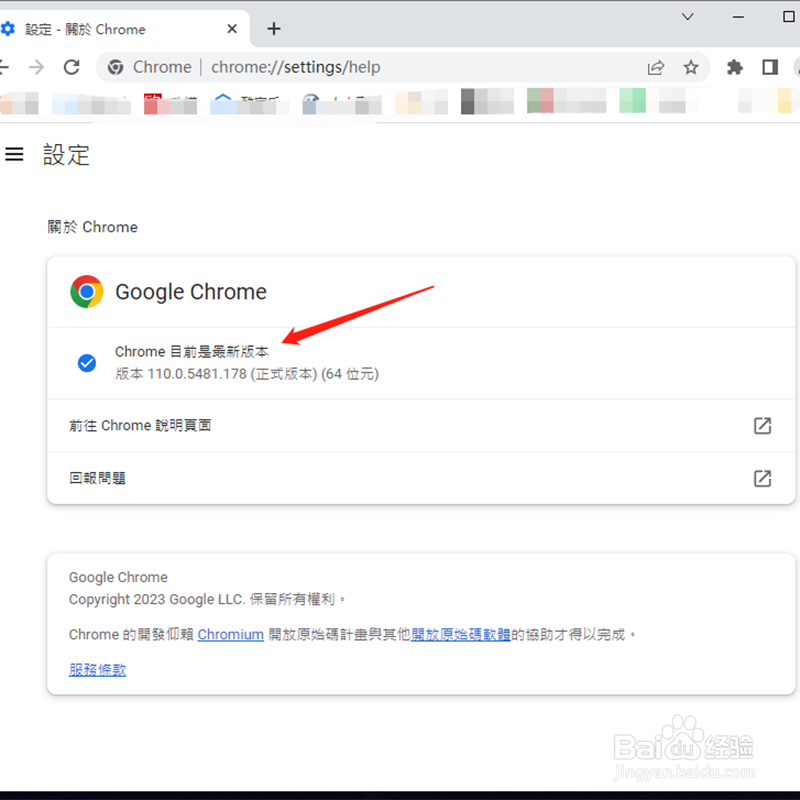Click the 關於 Chrome heading

(x=92, y=227)
